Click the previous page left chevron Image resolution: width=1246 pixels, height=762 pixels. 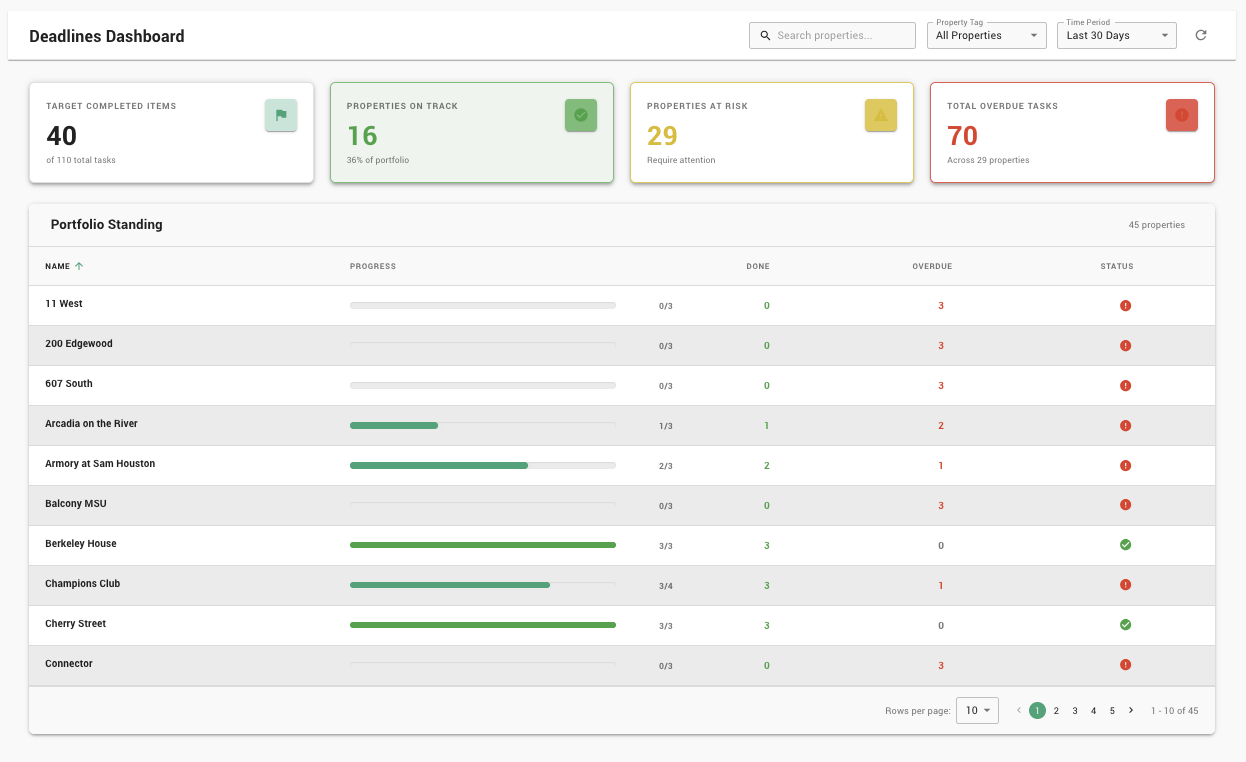point(1019,710)
